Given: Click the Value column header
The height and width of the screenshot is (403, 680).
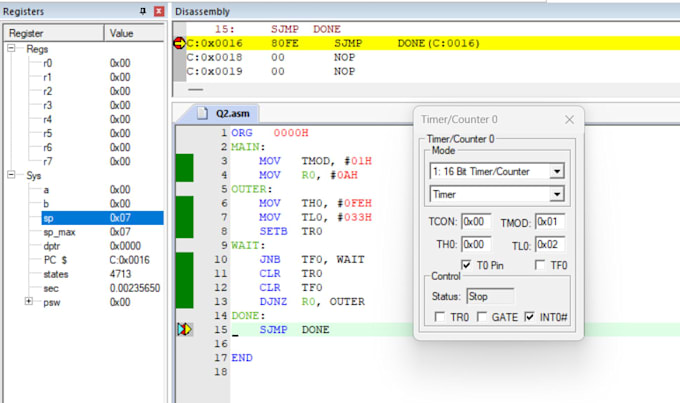Looking at the screenshot, I should (x=134, y=33).
